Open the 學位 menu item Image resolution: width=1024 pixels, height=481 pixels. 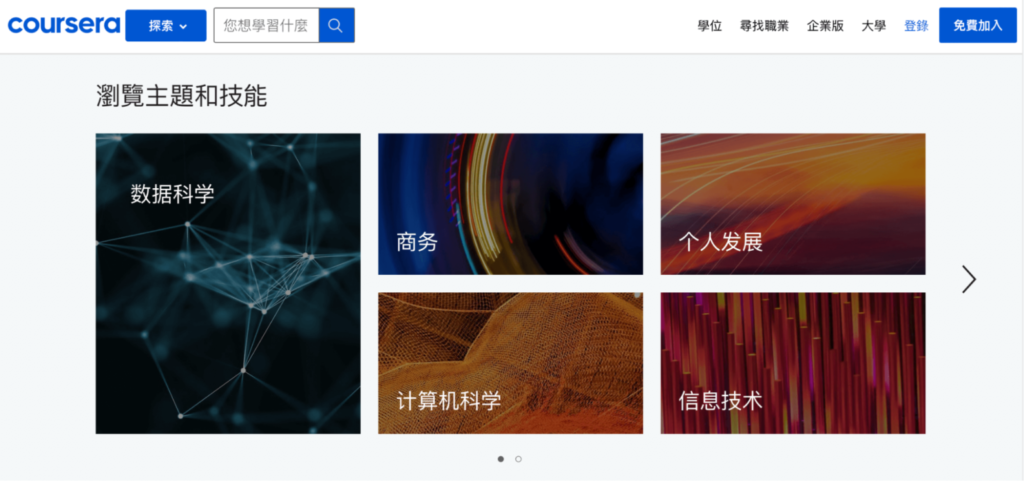coord(709,26)
